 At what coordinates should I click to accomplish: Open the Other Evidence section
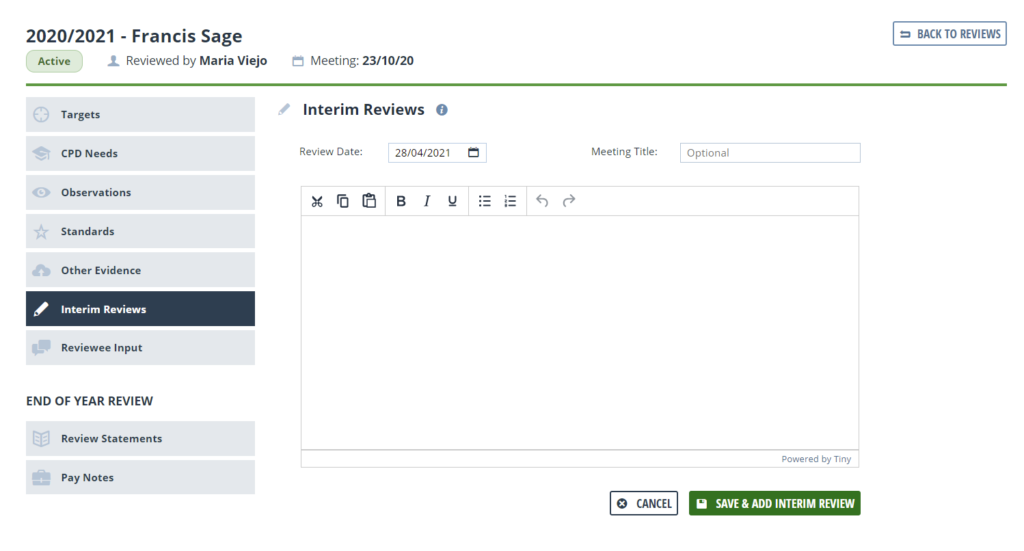coord(140,270)
